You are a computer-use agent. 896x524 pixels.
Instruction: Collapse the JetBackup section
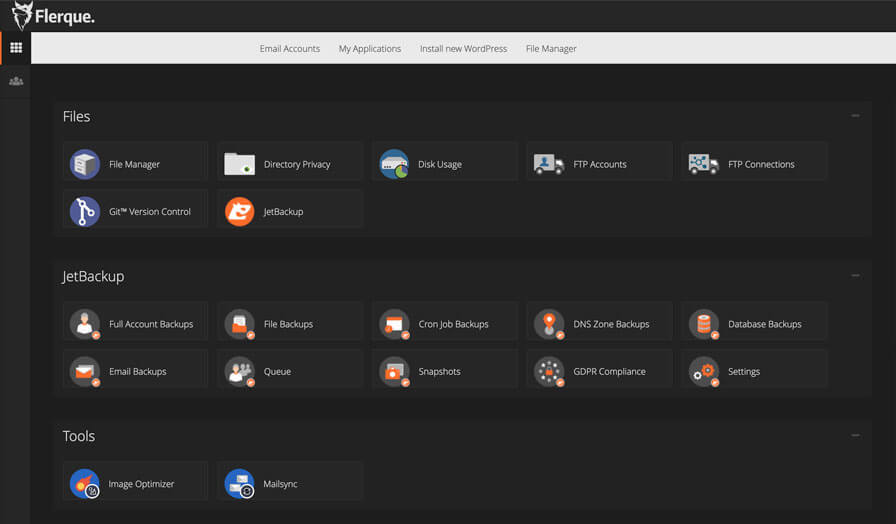(855, 276)
